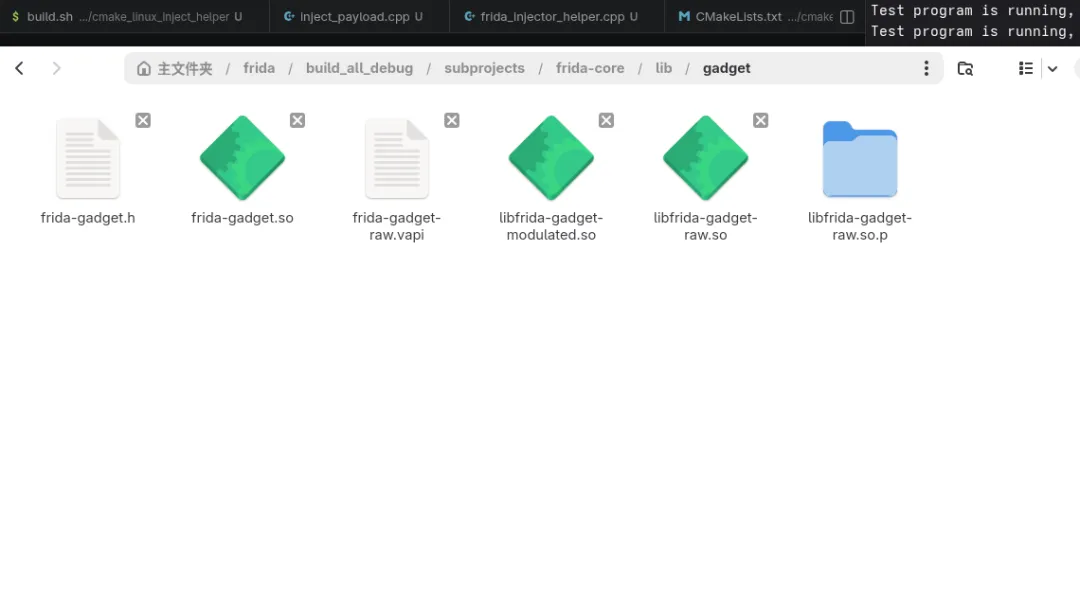This screenshot has height=609, width=1080.
Task: Go back with the left arrow button
Action: [19, 68]
